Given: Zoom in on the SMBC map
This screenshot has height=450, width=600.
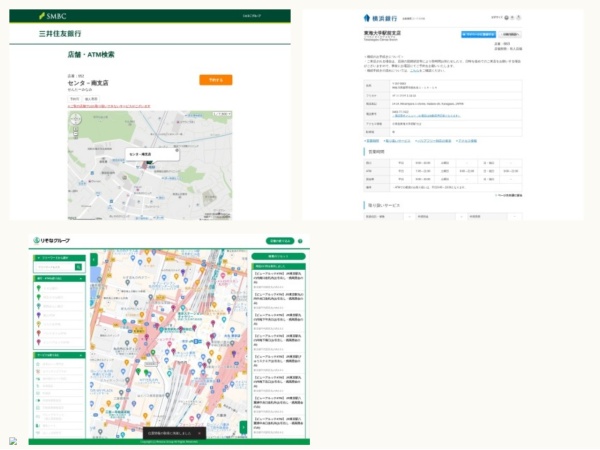Looking at the screenshot, I should (x=75, y=129).
